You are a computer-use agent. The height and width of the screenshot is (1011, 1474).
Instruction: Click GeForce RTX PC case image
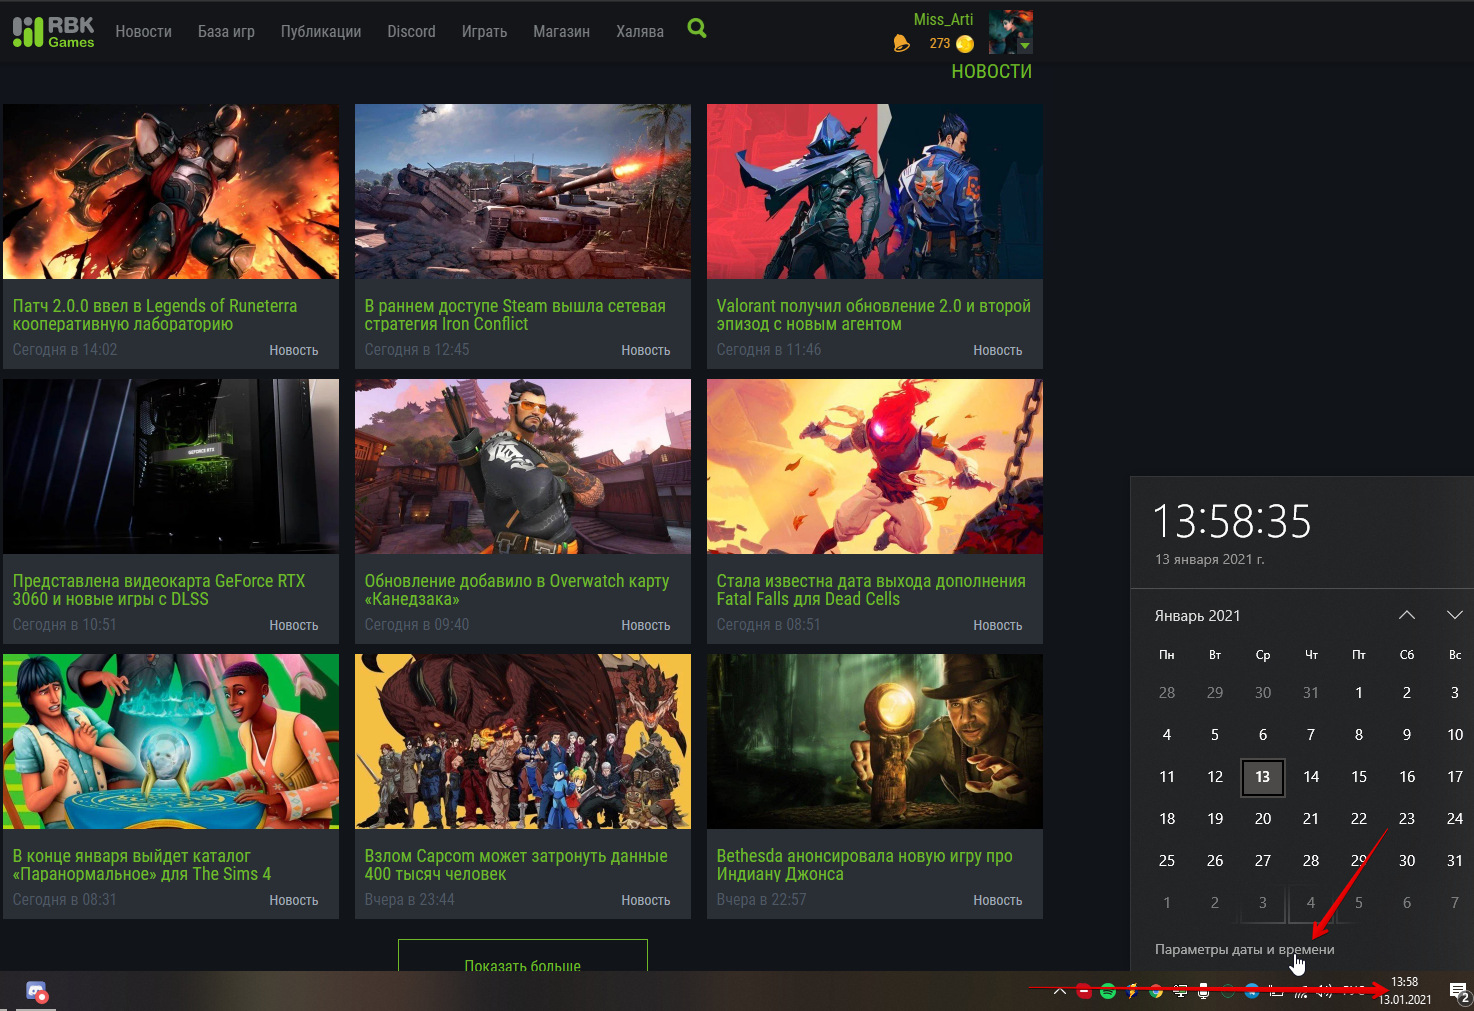pos(171,466)
